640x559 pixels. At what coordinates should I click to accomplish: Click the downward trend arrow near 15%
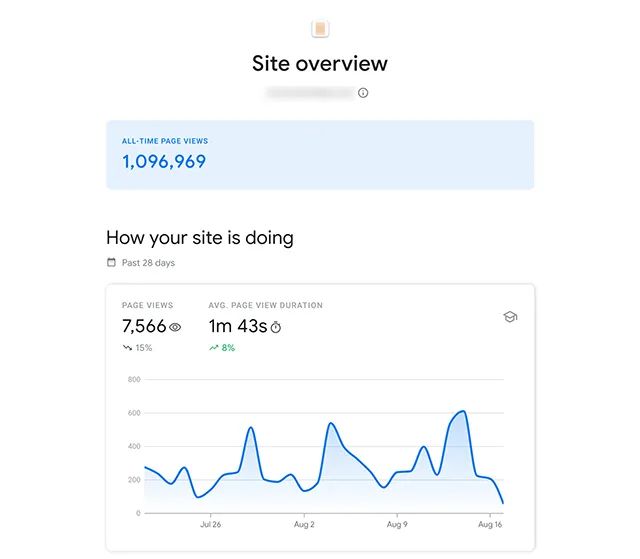point(127,348)
